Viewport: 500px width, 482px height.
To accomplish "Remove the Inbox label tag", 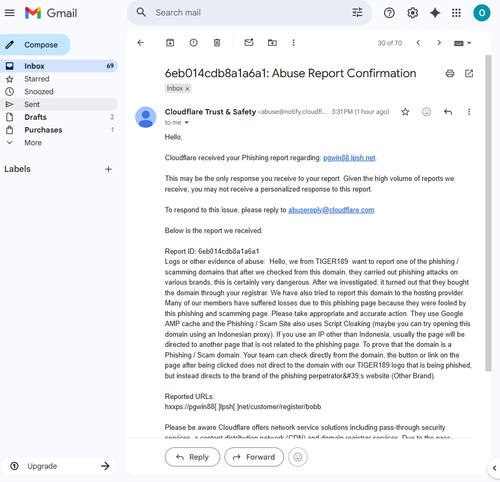I will pos(187,89).
